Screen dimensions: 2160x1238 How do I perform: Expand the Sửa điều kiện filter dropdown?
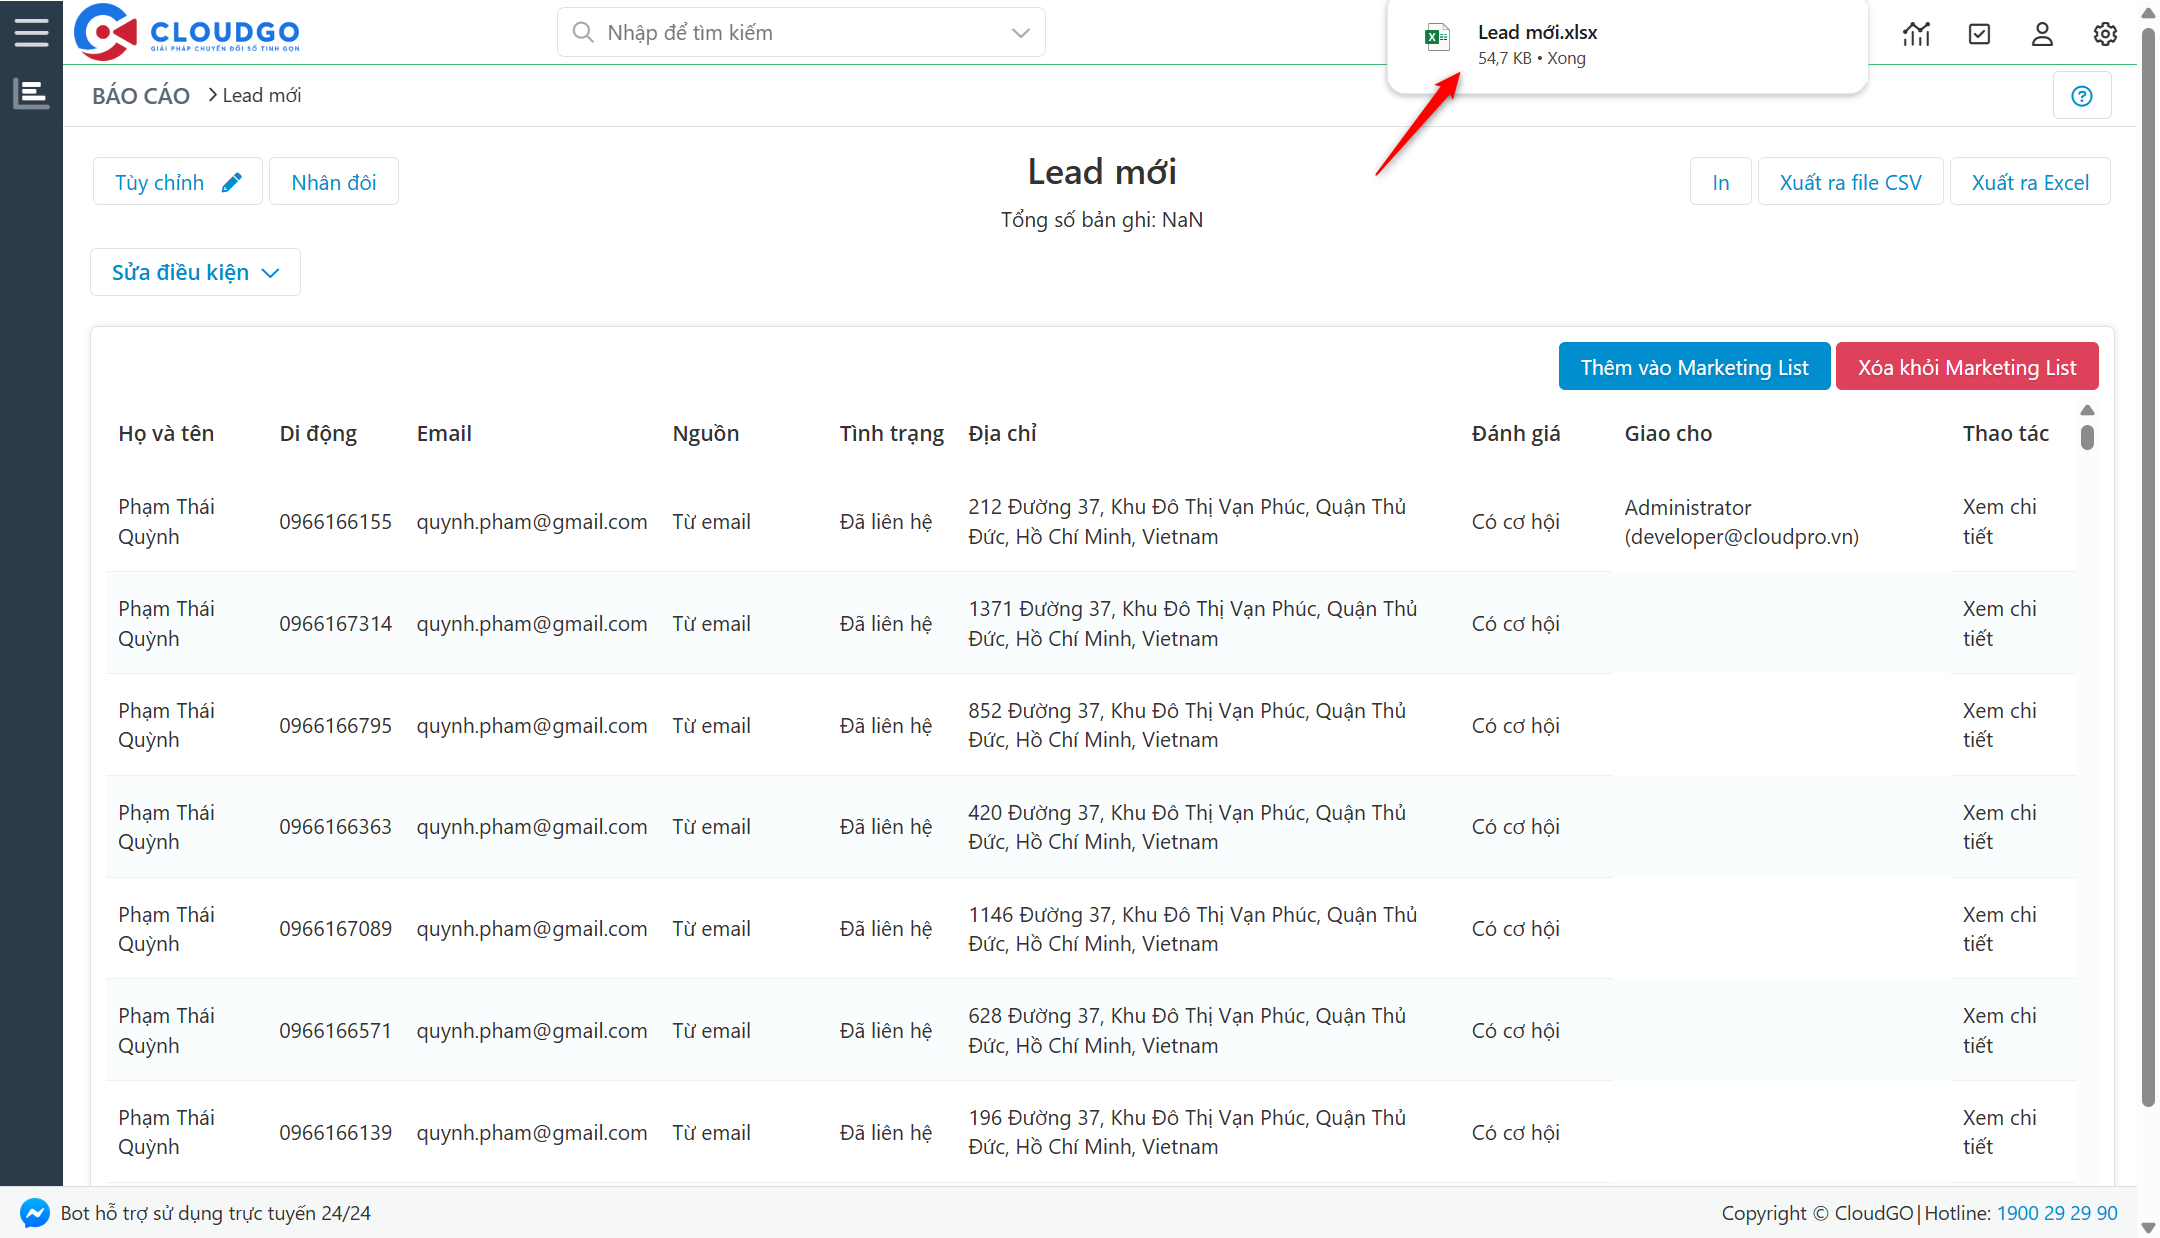tap(194, 271)
